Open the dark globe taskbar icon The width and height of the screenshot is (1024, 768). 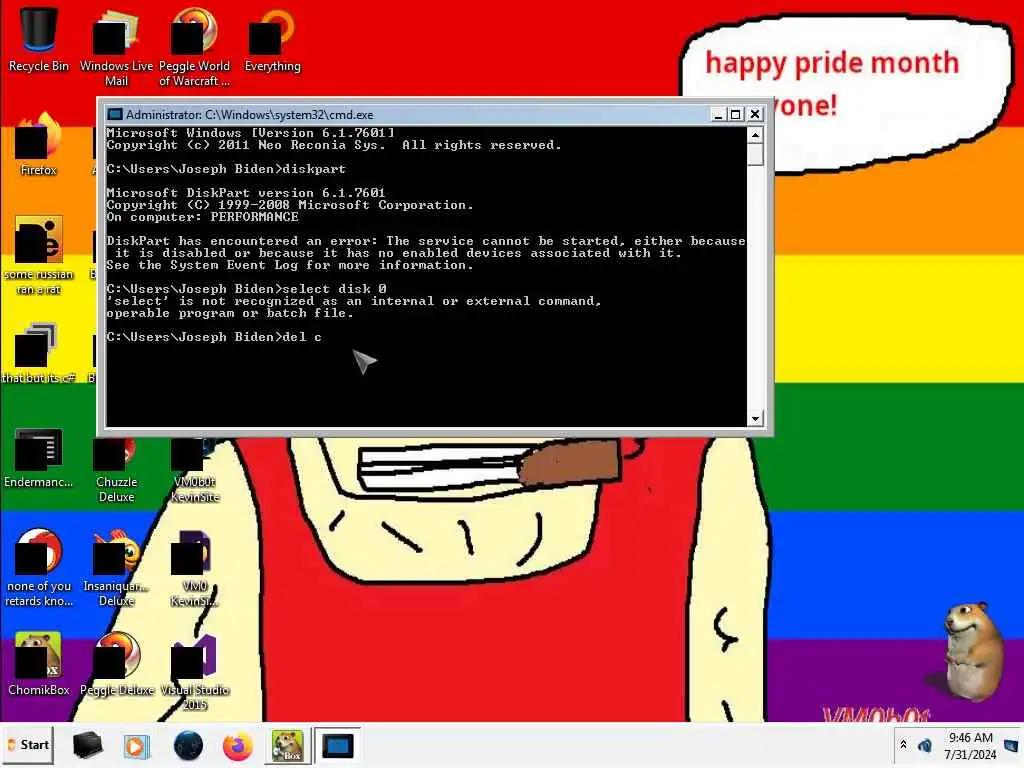coord(188,745)
